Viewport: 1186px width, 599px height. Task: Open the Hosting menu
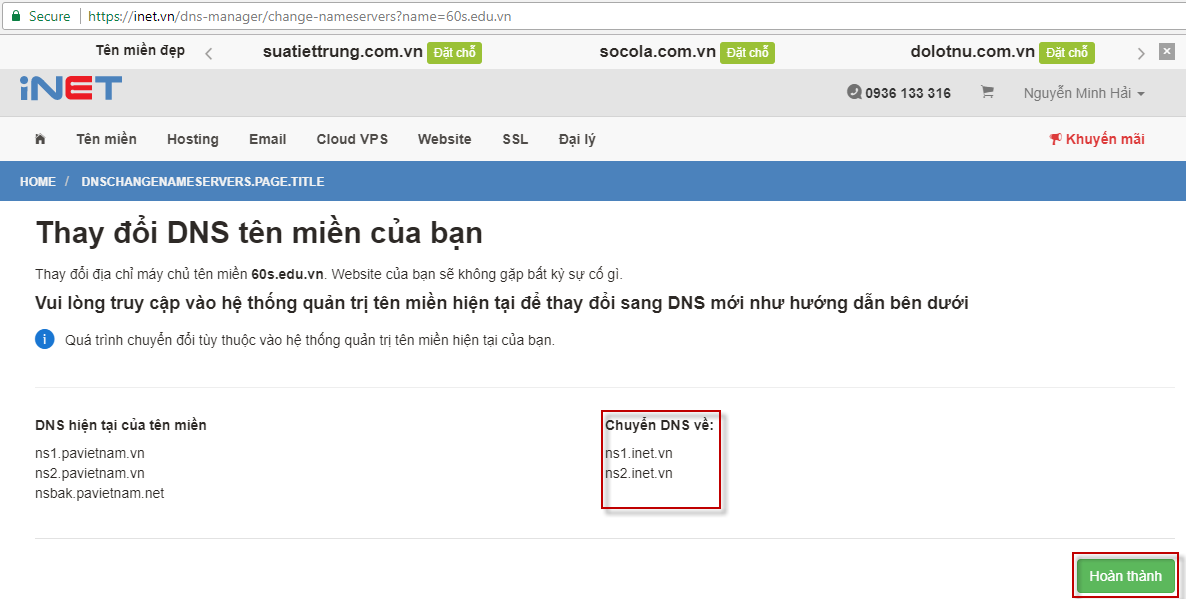pos(192,139)
